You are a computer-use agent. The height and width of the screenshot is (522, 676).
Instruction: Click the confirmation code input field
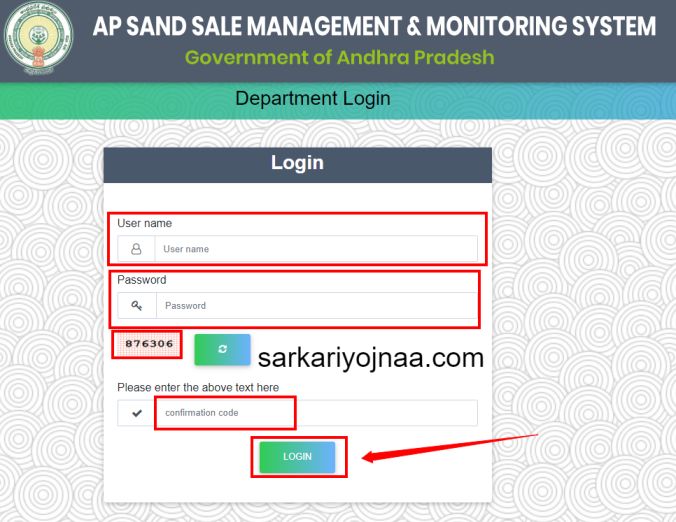point(316,413)
